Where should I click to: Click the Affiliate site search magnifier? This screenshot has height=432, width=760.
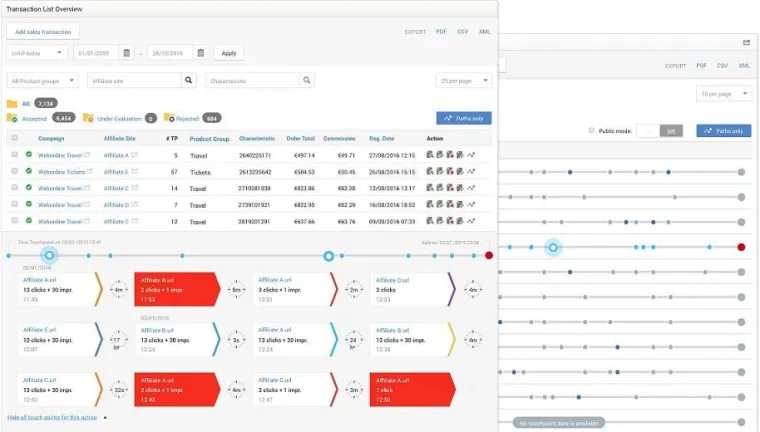pyautogui.click(x=189, y=80)
